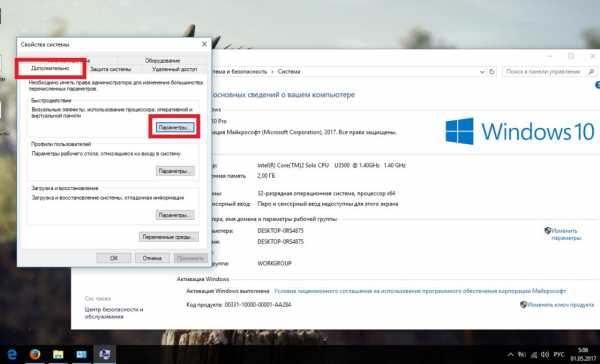Click the volume speaker tray icon

point(545,355)
